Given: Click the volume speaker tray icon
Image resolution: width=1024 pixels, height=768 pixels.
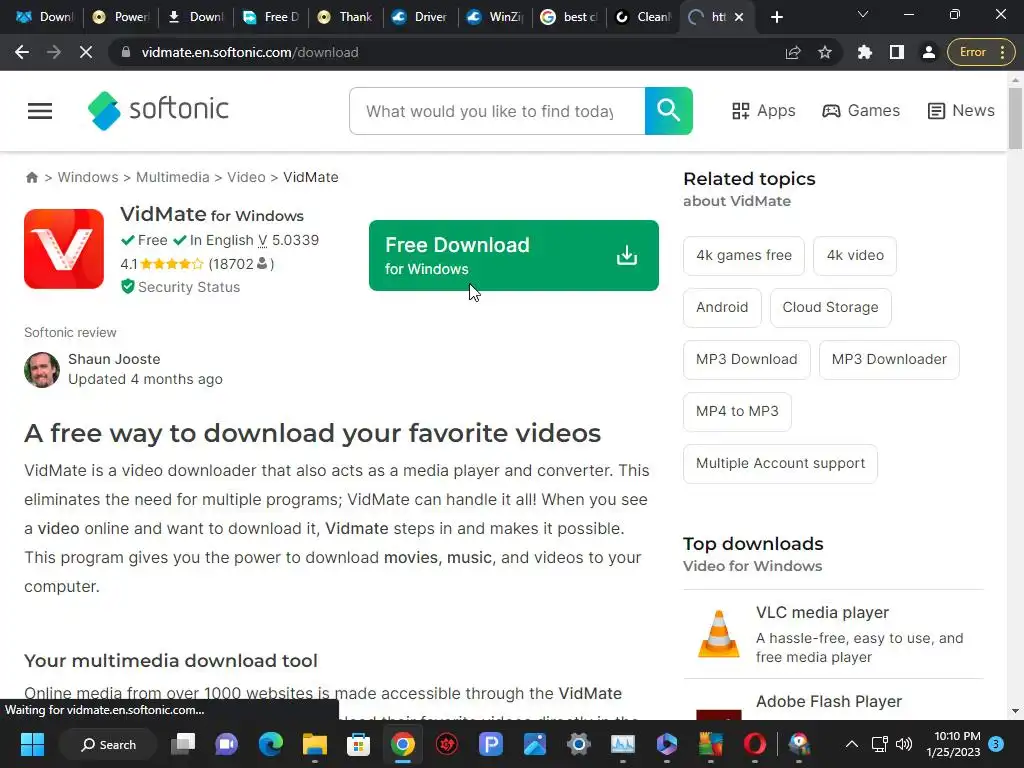Looking at the screenshot, I should [904, 744].
